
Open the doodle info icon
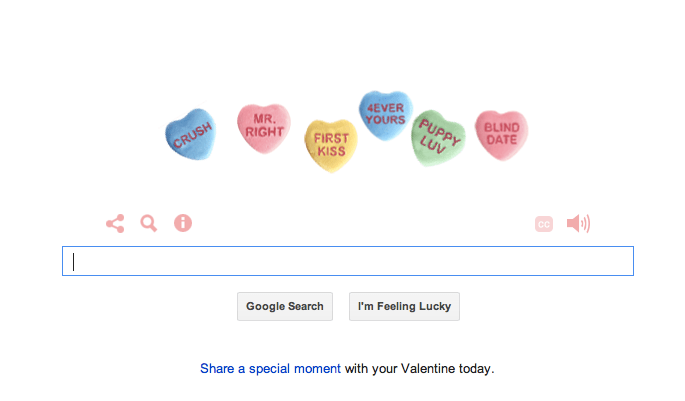click(x=183, y=223)
